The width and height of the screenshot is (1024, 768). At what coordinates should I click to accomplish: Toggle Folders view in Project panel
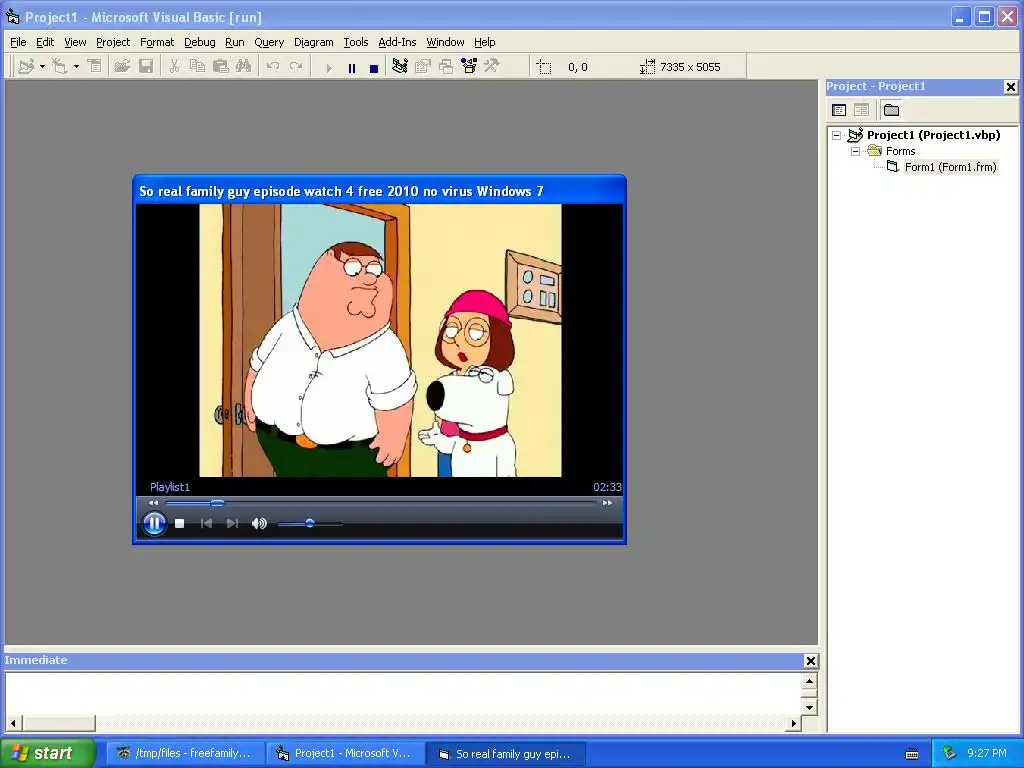[891, 110]
